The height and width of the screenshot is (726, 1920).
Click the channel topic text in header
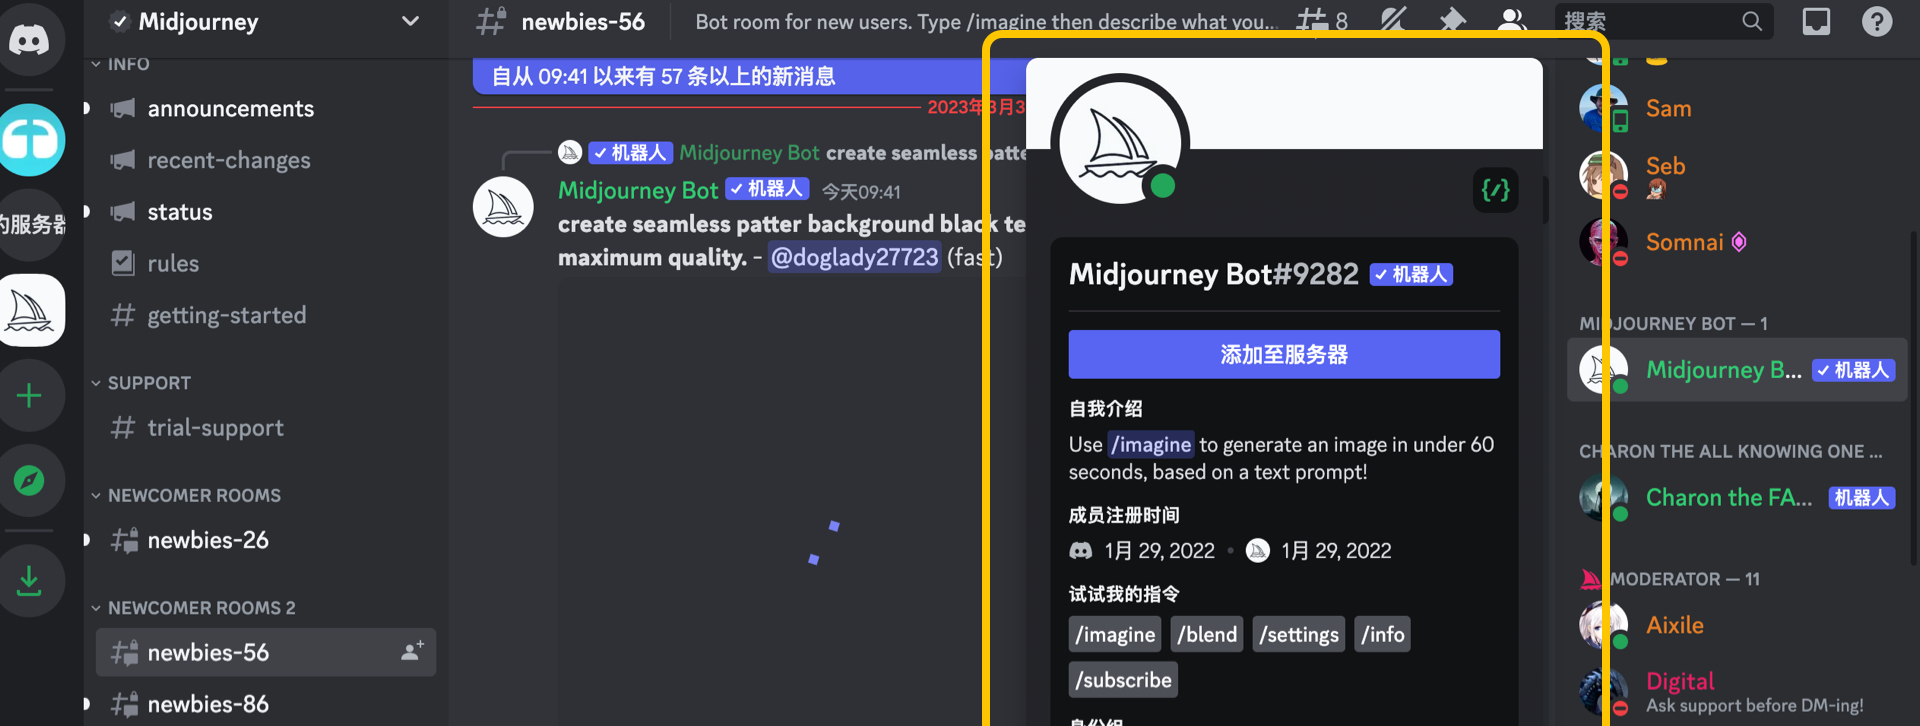[x=986, y=21]
